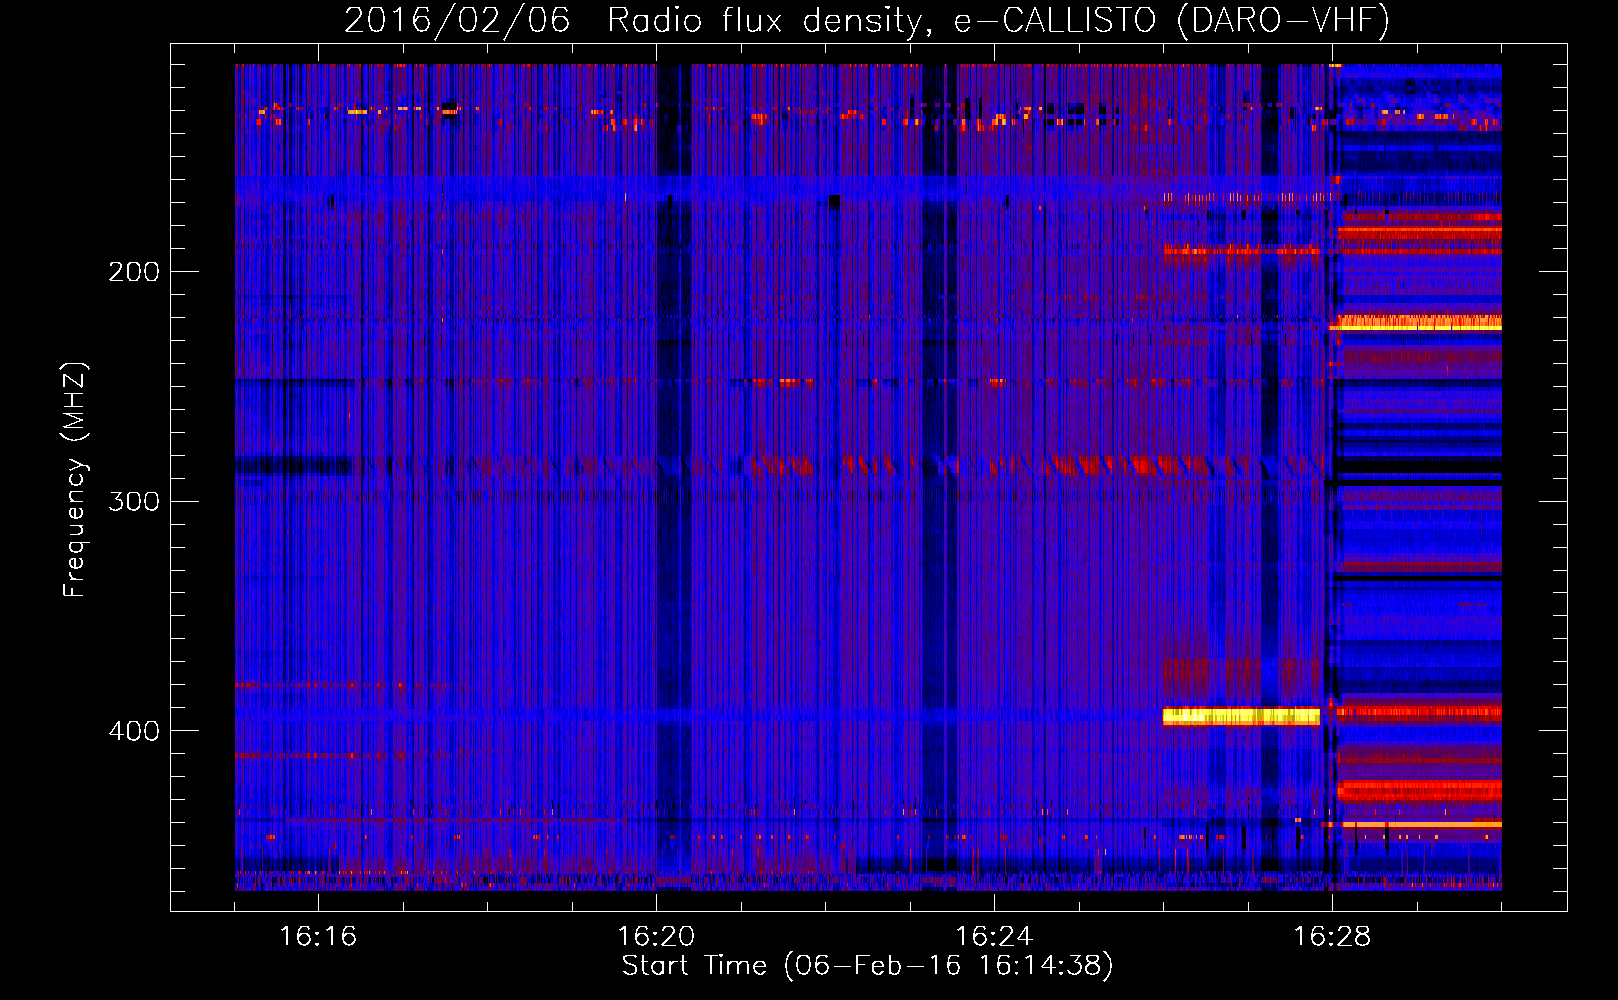
Task: Select the 16:24 time tick label
Action: click(x=994, y=937)
